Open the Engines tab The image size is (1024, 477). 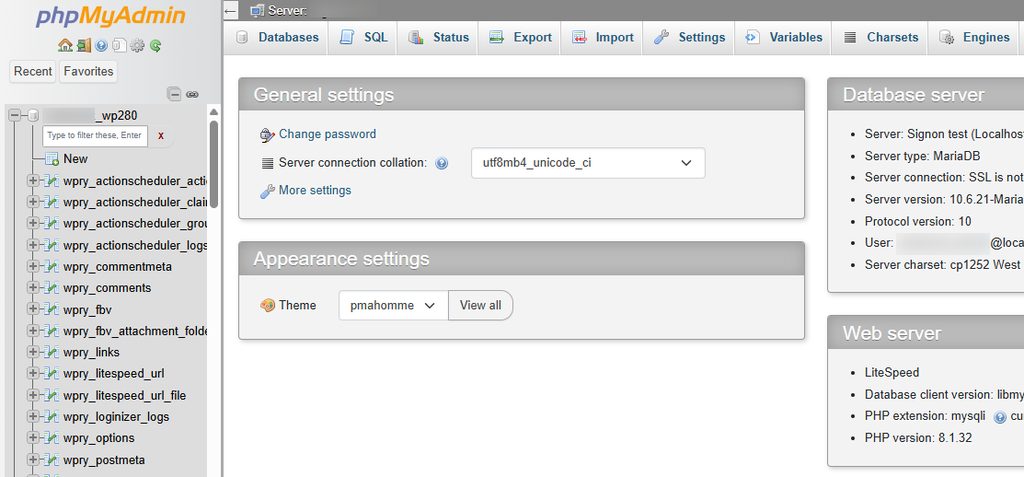click(x=974, y=37)
